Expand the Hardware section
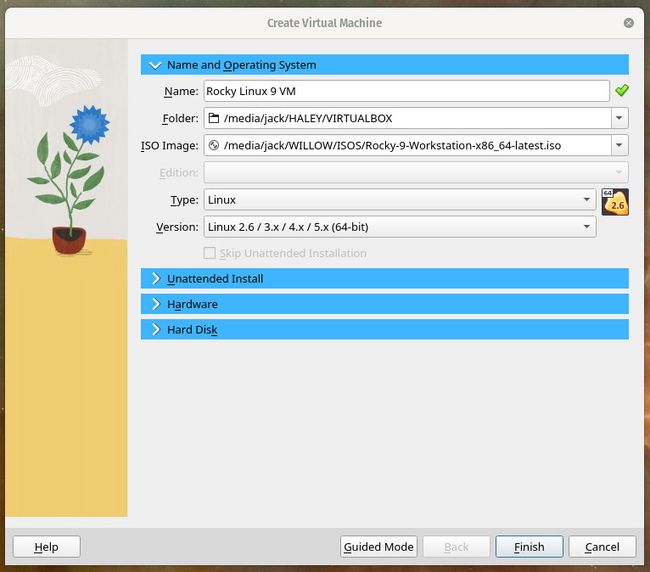650x572 pixels. click(x=385, y=304)
